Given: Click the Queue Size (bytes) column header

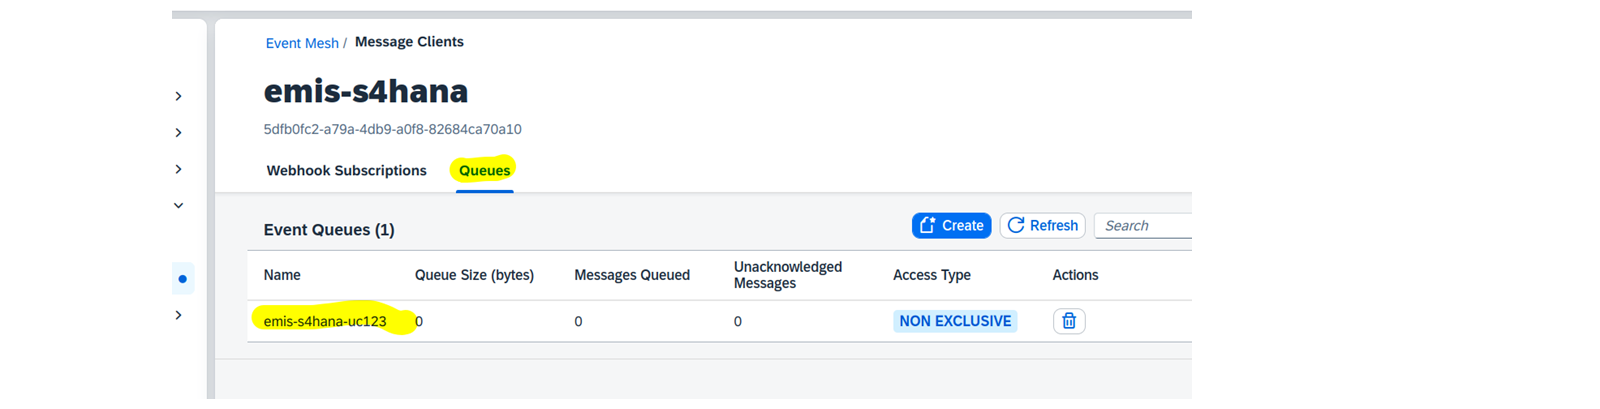Looking at the screenshot, I should point(474,275).
